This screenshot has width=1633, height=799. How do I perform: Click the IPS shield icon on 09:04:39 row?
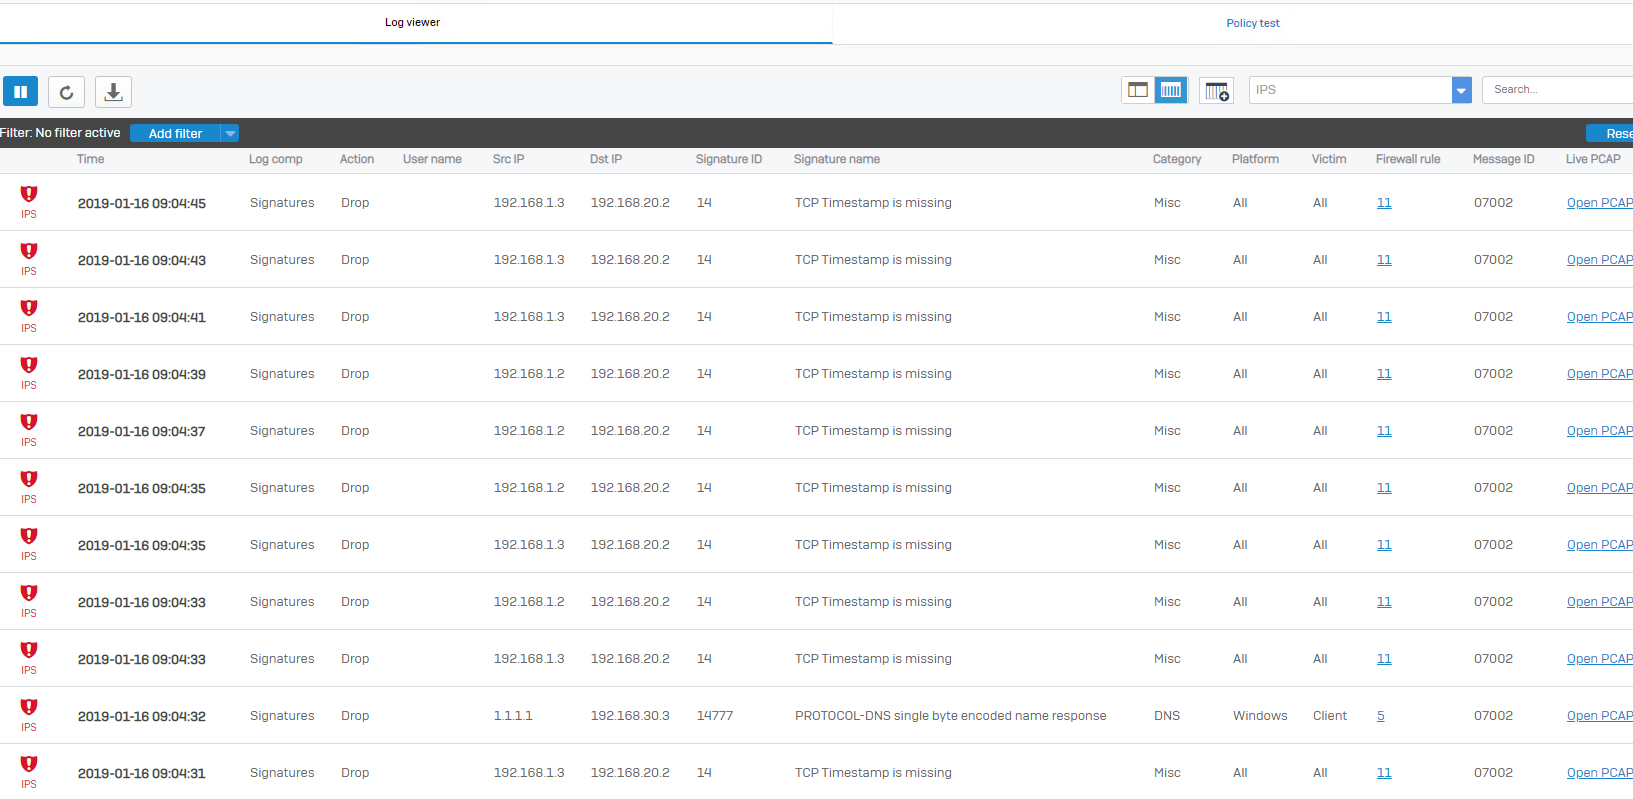(x=29, y=365)
